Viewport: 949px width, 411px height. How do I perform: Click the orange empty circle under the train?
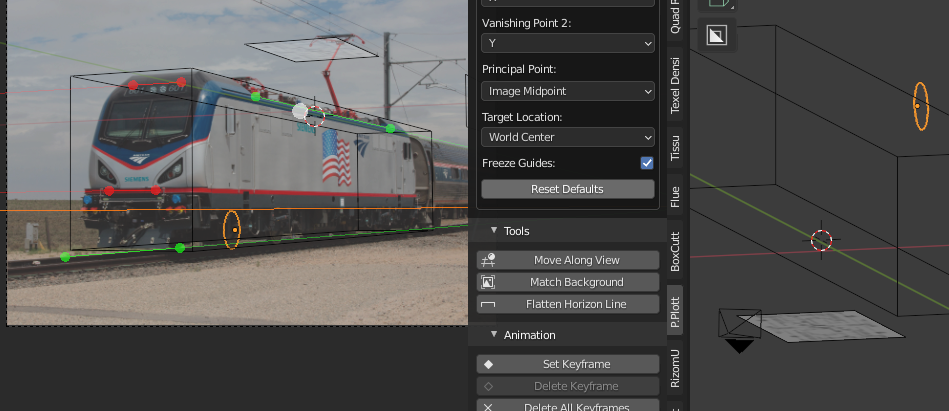(x=232, y=229)
